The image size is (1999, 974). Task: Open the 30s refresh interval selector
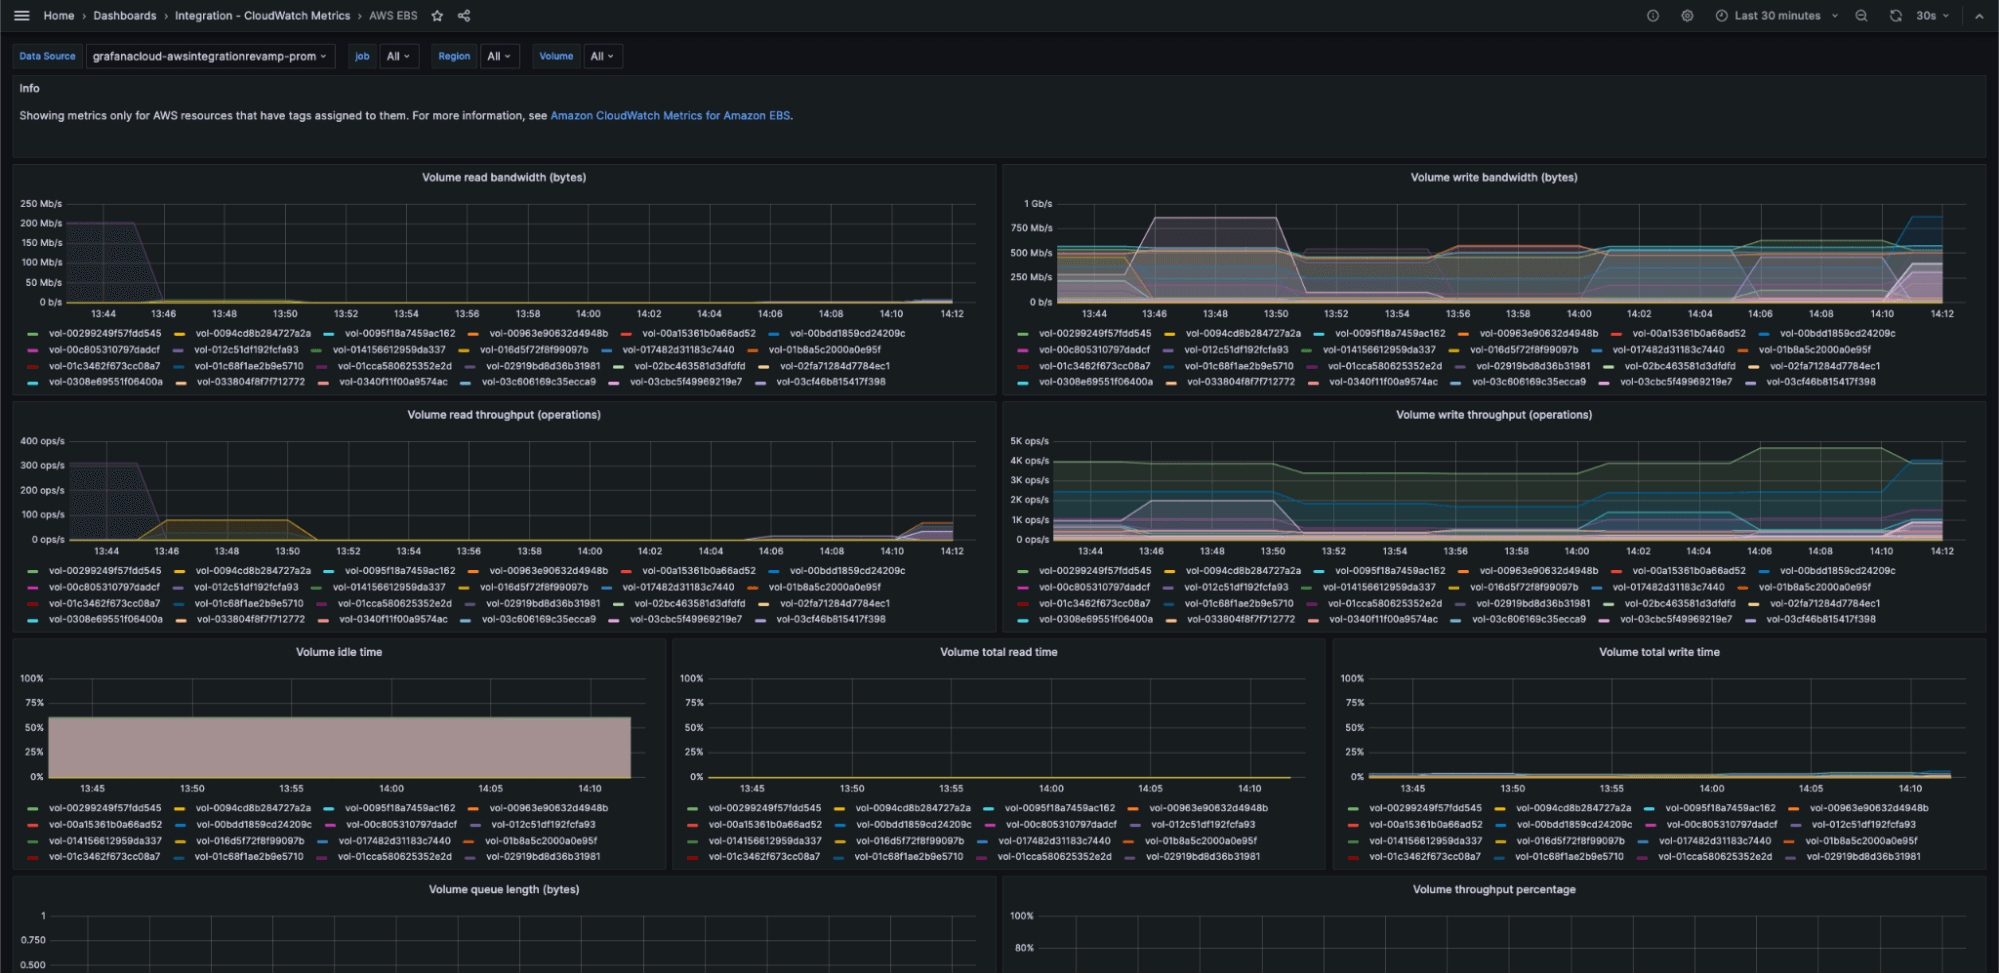(x=1932, y=16)
